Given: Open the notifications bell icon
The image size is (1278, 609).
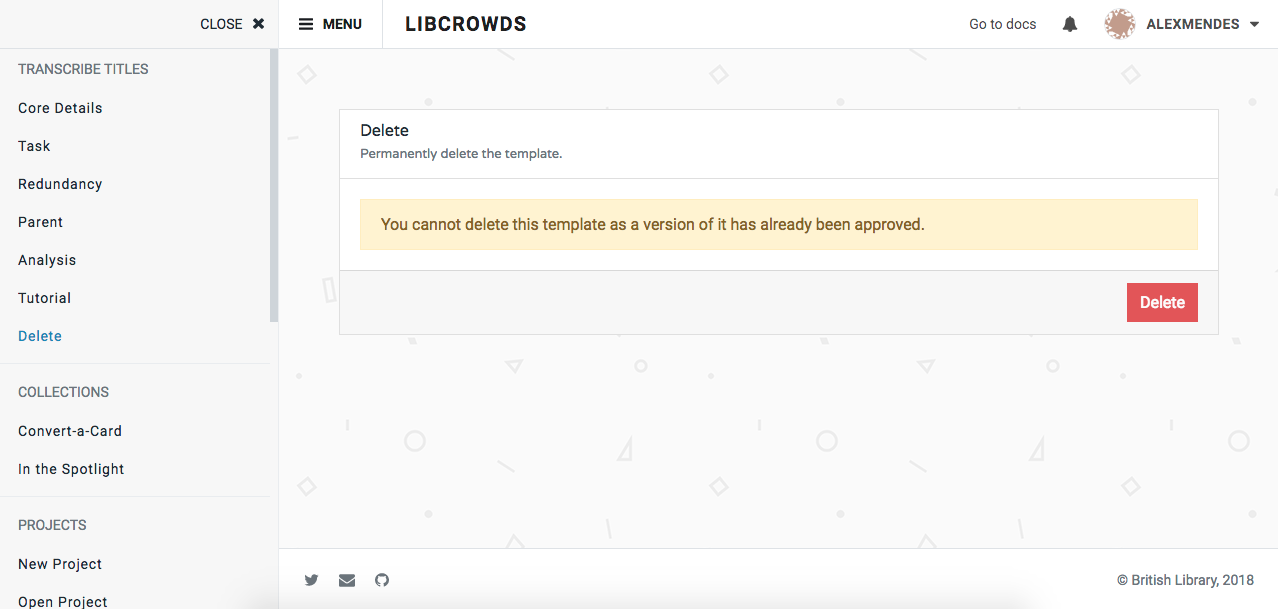Looking at the screenshot, I should point(1069,23).
